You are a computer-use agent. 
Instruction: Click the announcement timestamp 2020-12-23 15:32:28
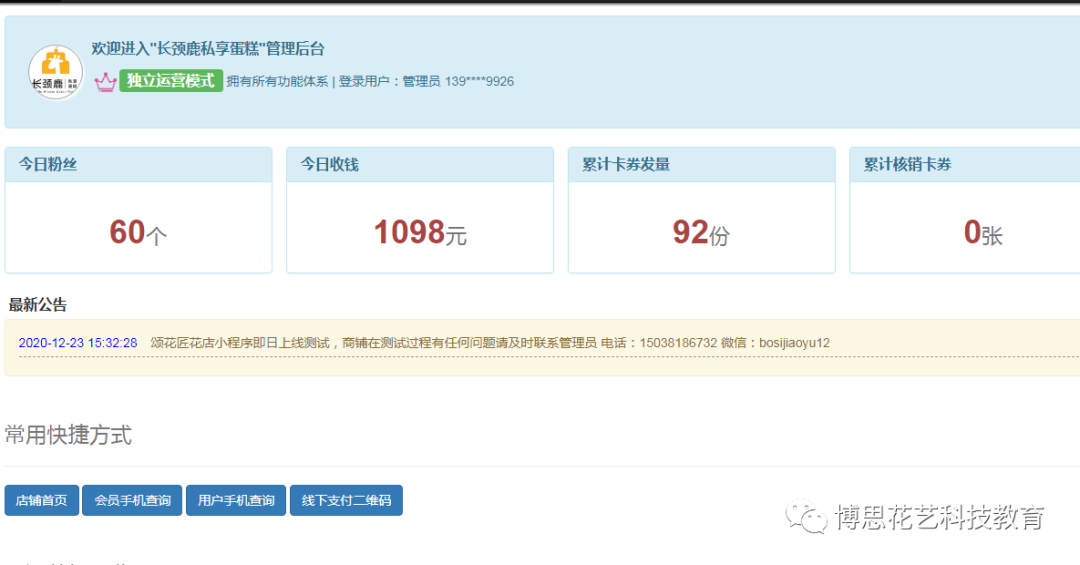78,343
